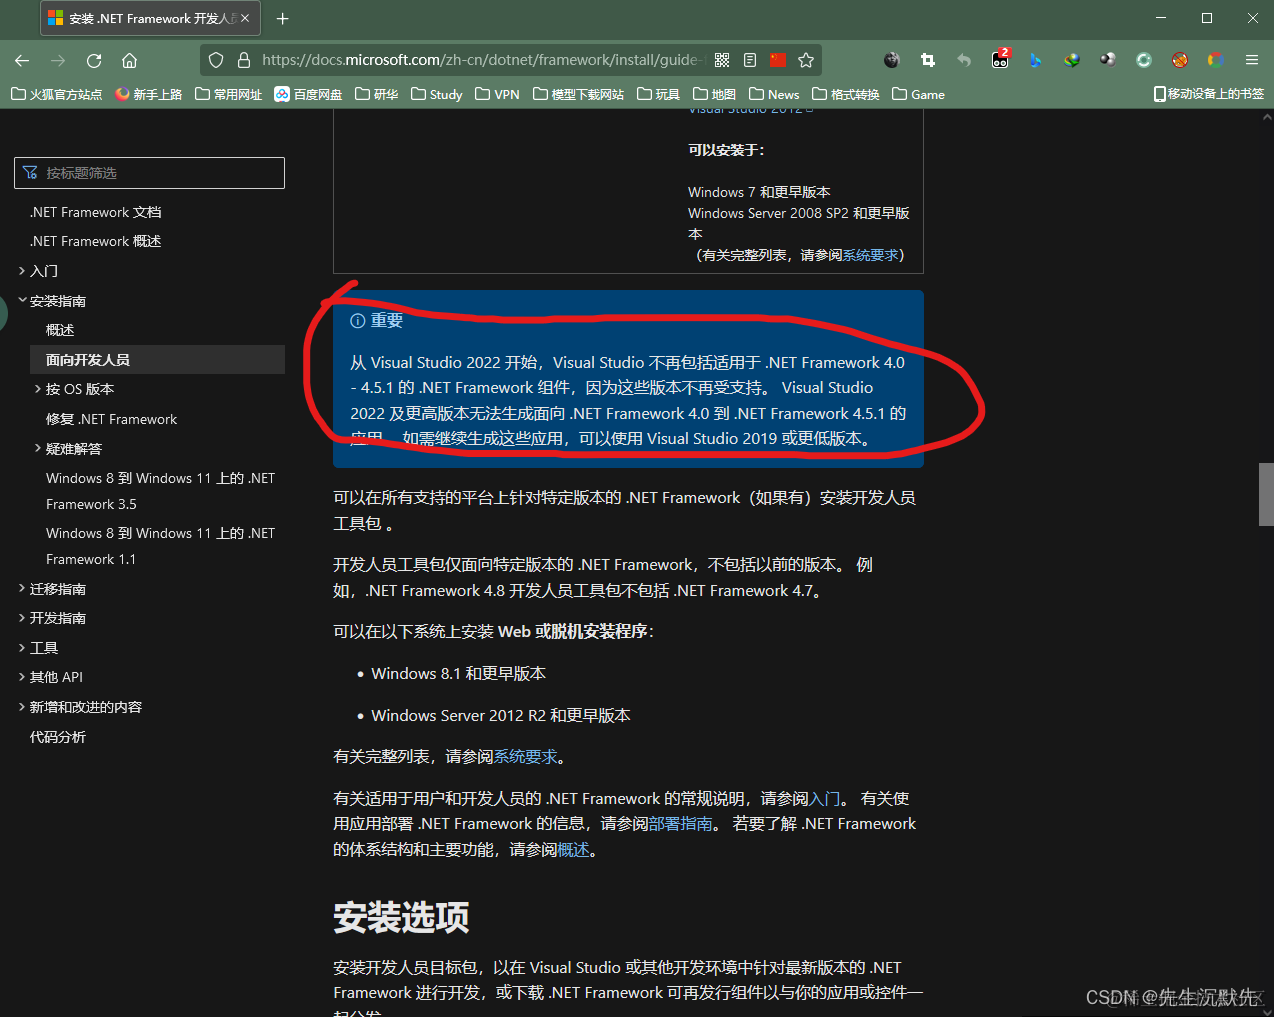Show site security padlock info
Viewport: 1274px width, 1017px height.
pyautogui.click(x=243, y=60)
